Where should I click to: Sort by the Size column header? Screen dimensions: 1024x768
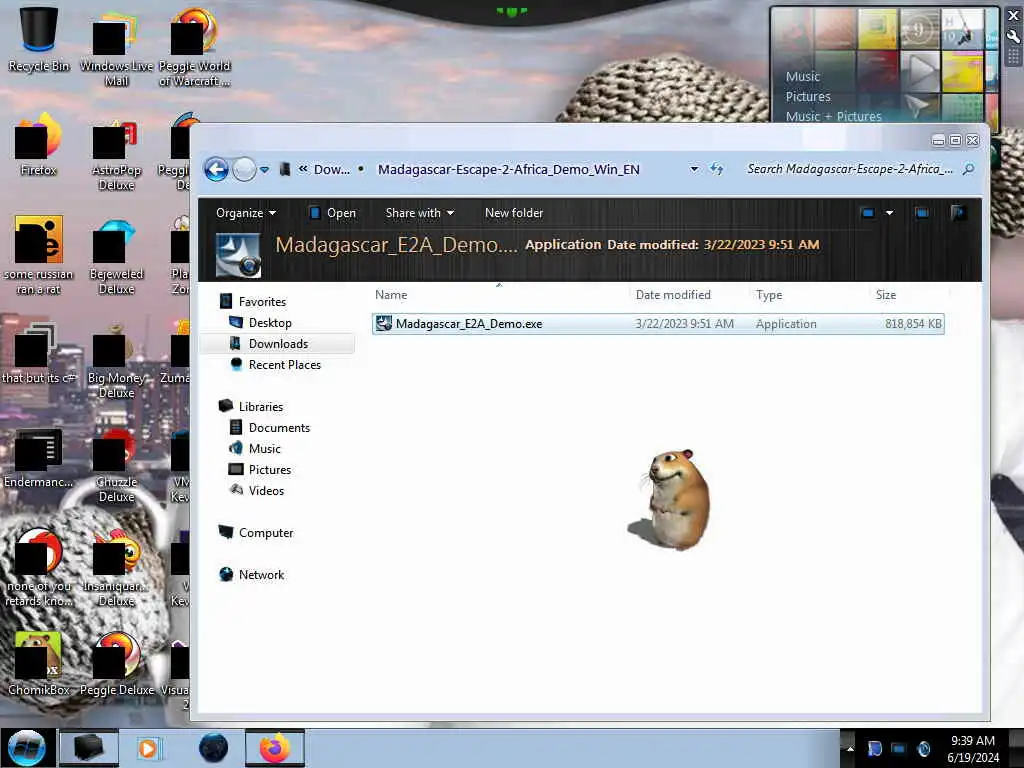886,295
